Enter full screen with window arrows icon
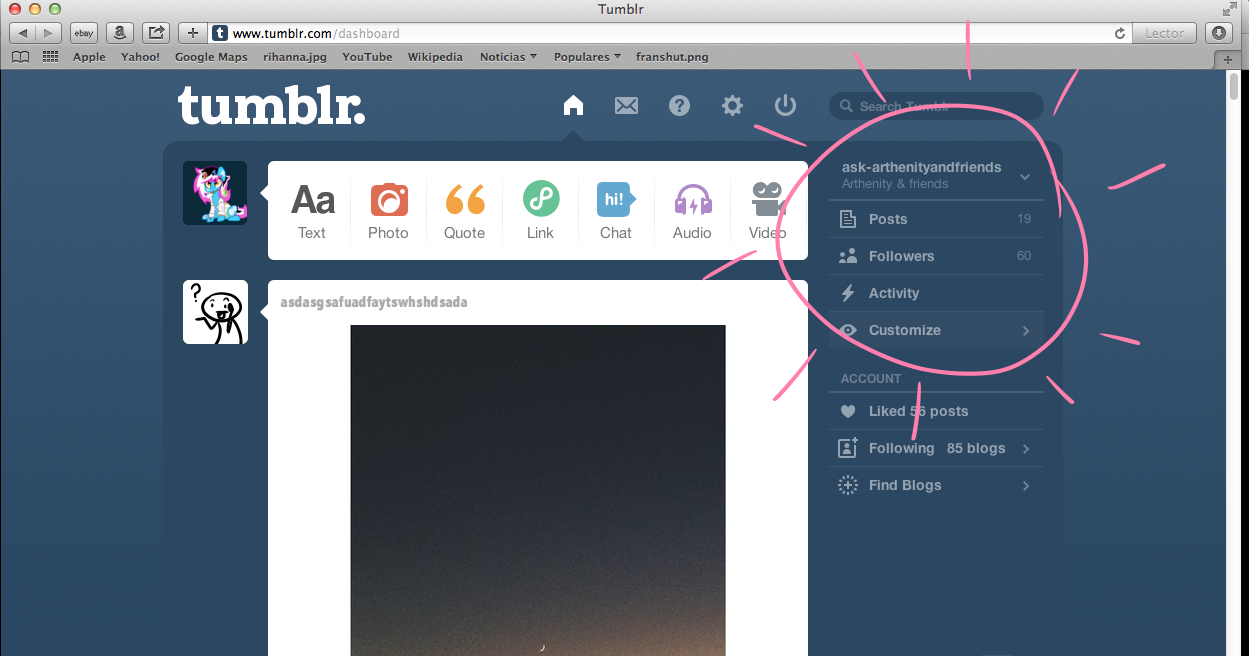The image size is (1249, 656). point(1231,9)
